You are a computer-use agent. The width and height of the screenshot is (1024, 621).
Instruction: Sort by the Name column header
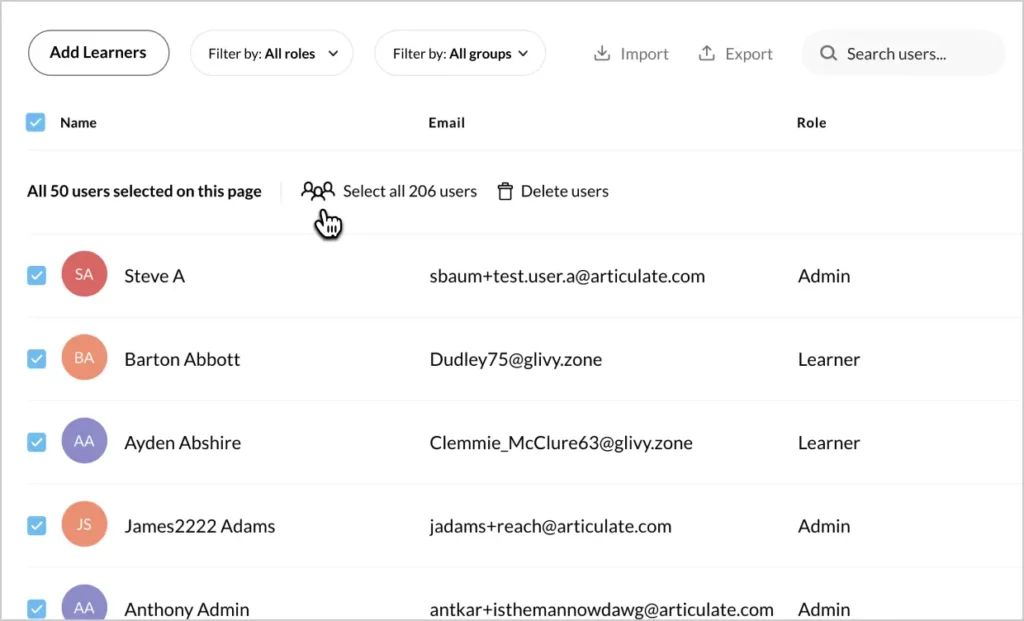click(78, 123)
